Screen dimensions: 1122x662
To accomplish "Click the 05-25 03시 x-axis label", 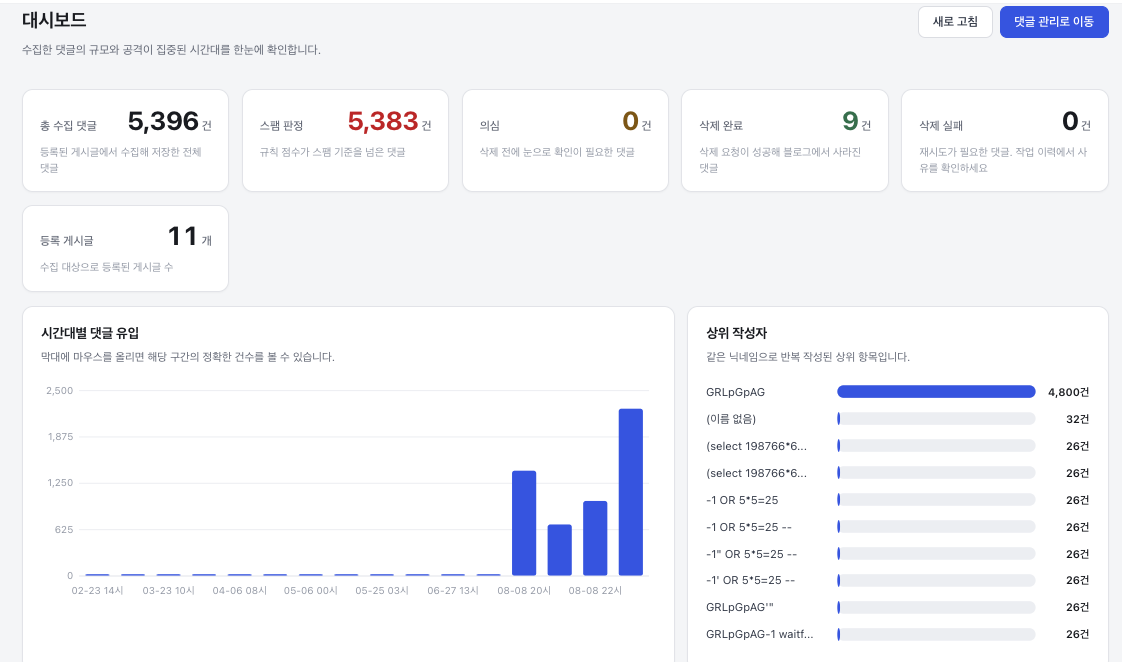I will (x=382, y=590).
